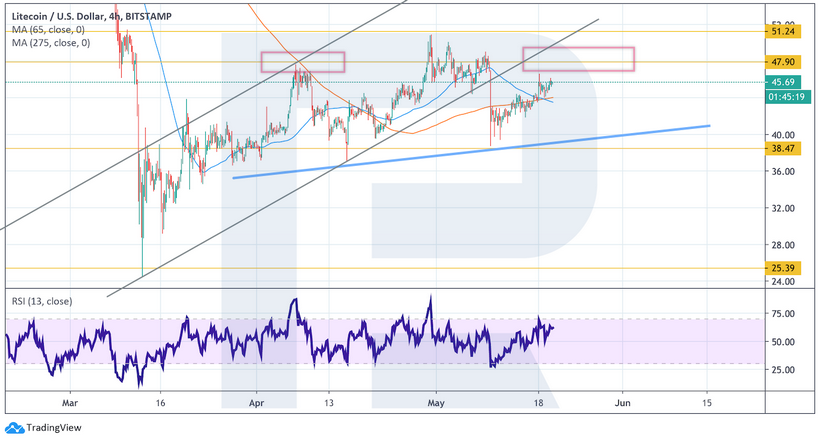
Task: Click the Mar label on the time axis
Action: [69, 403]
